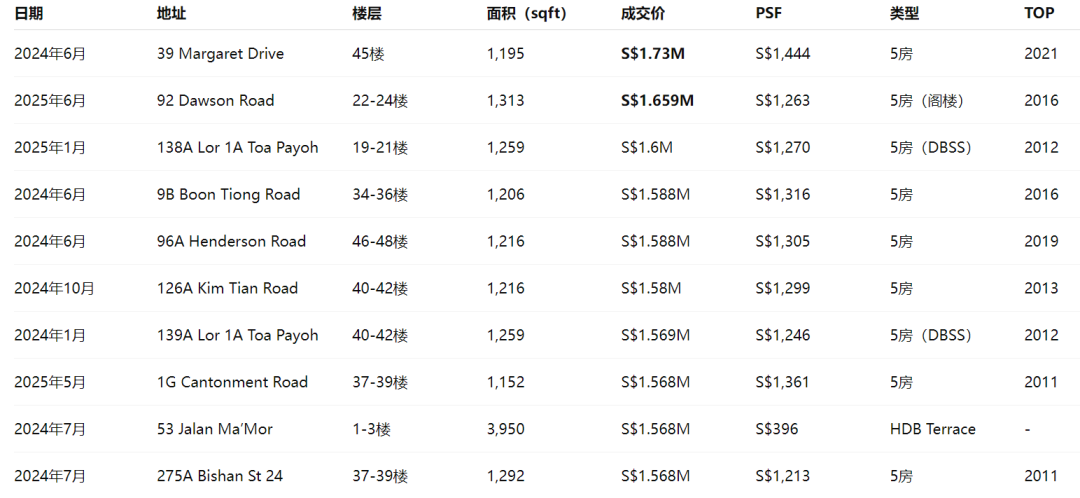Click the HDB Terrace type cell

933,429
